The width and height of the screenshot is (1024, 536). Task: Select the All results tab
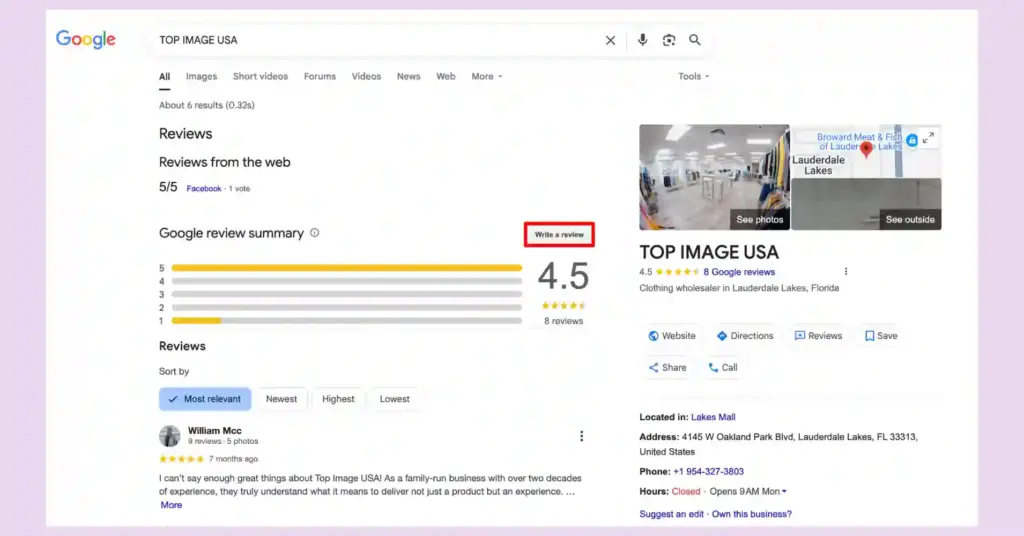point(165,77)
